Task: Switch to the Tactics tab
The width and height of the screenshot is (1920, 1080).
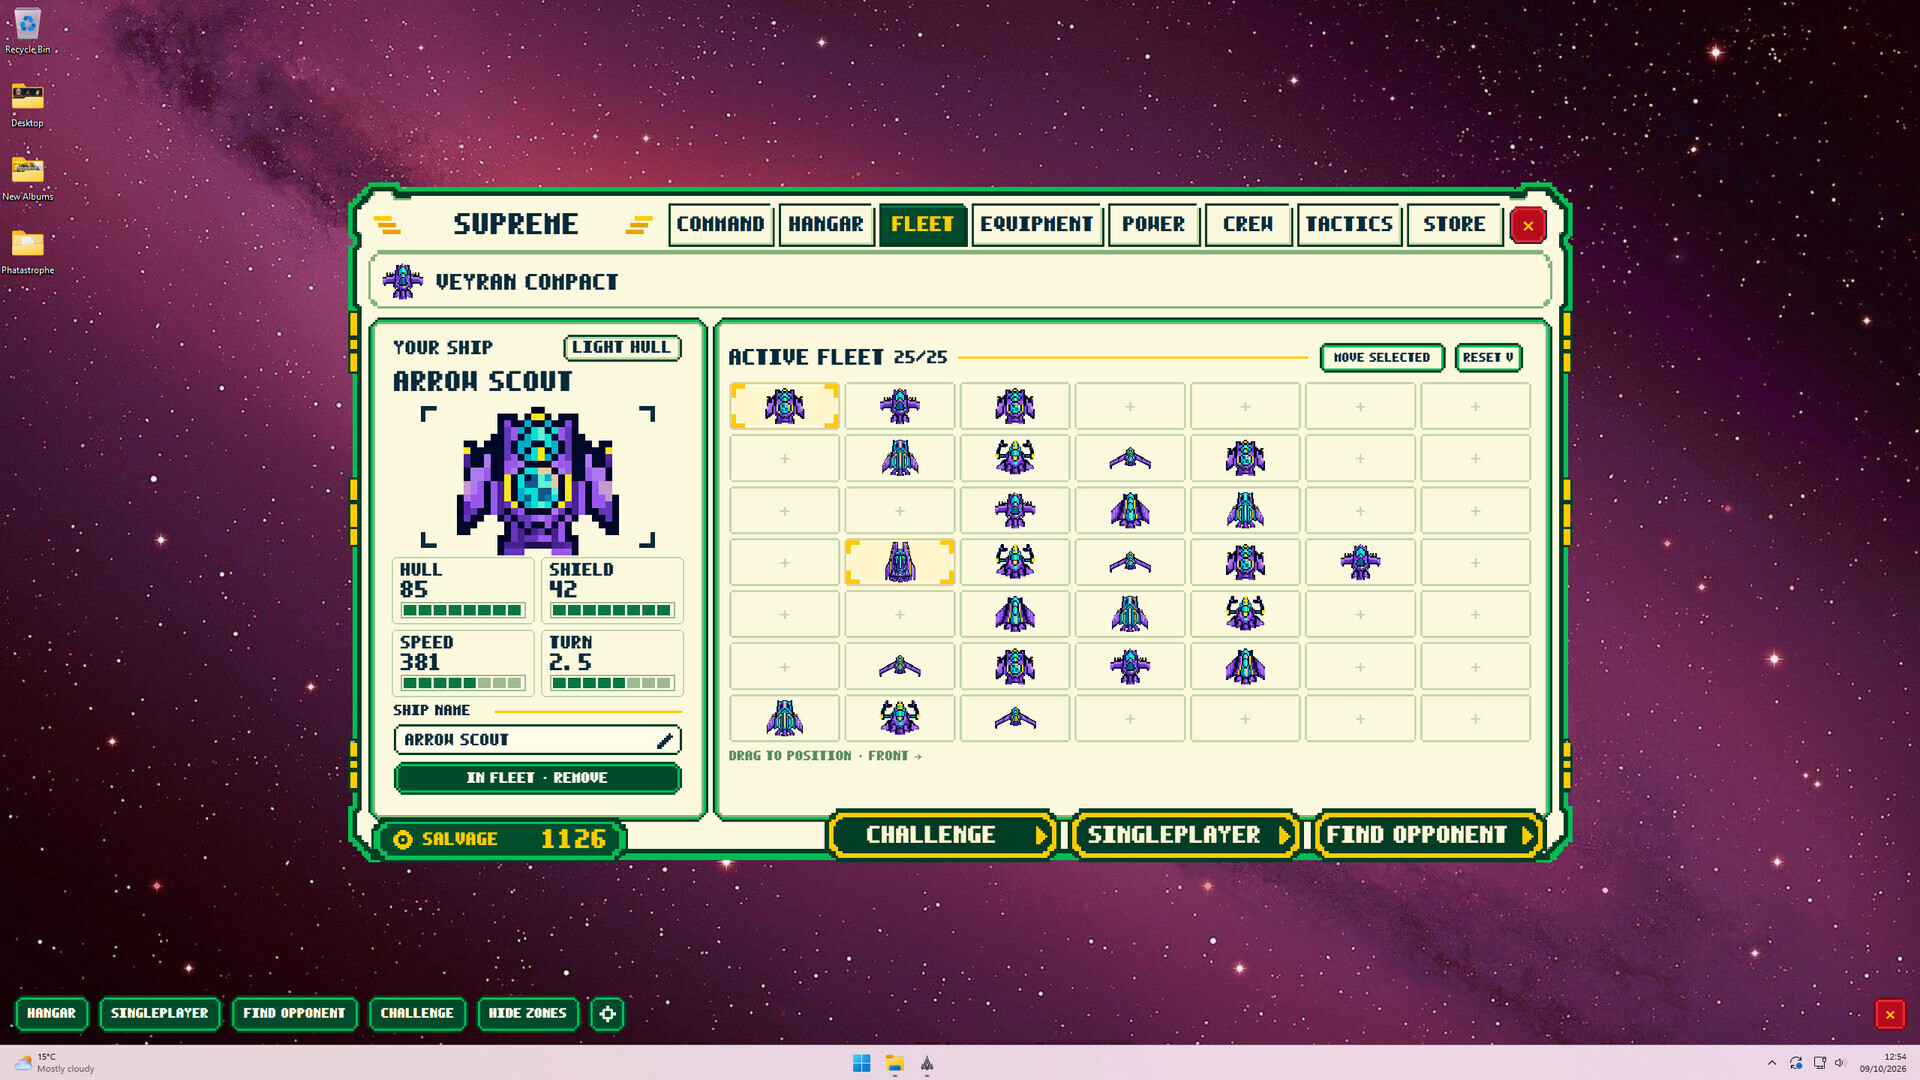Action: tap(1348, 224)
